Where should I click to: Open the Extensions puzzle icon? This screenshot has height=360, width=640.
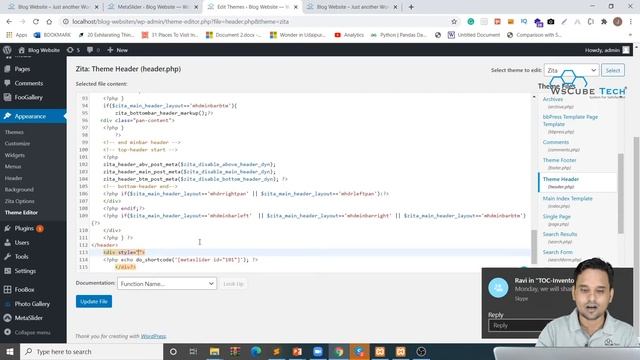pos(604,22)
